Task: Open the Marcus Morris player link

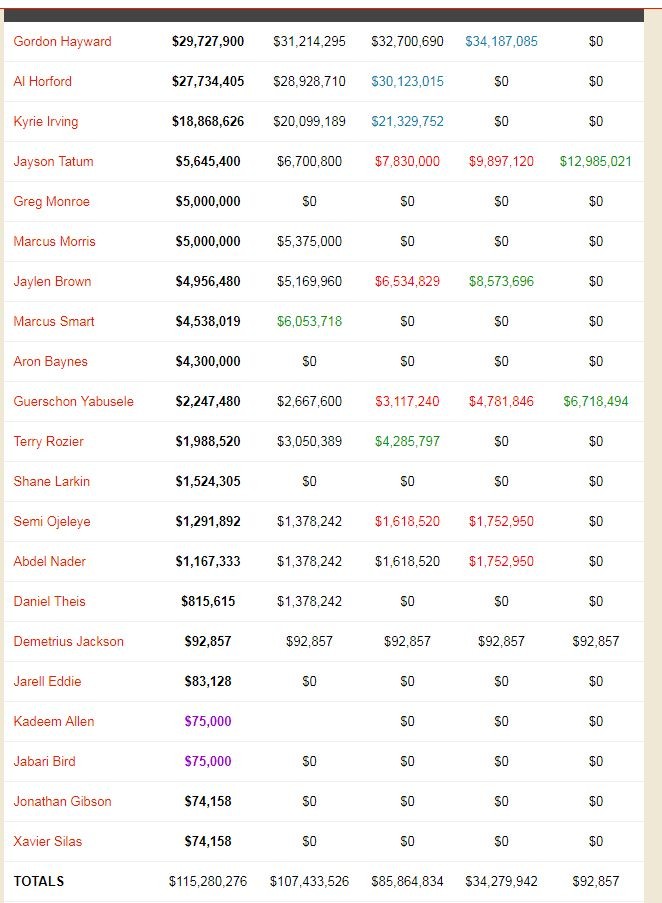Action: tap(54, 241)
